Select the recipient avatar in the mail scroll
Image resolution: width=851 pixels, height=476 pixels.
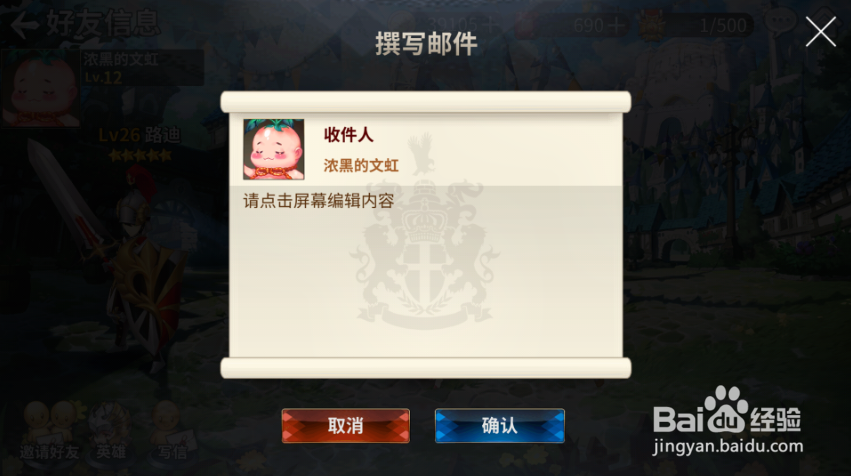click(x=274, y=149)
